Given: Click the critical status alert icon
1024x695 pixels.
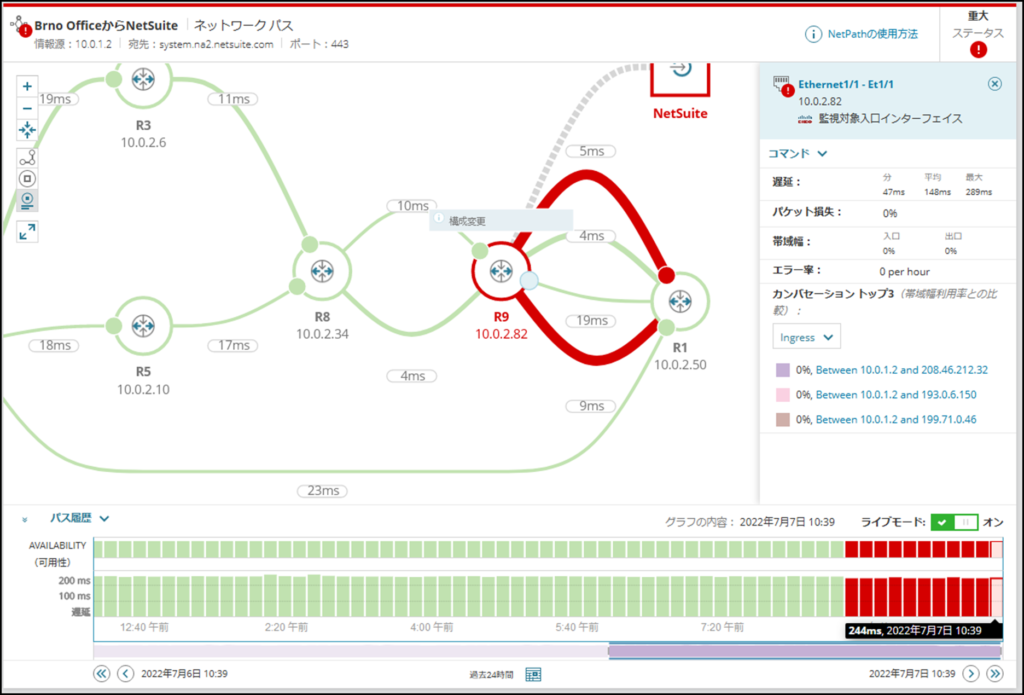Looking at the screenshot, I should coord(978,50).
